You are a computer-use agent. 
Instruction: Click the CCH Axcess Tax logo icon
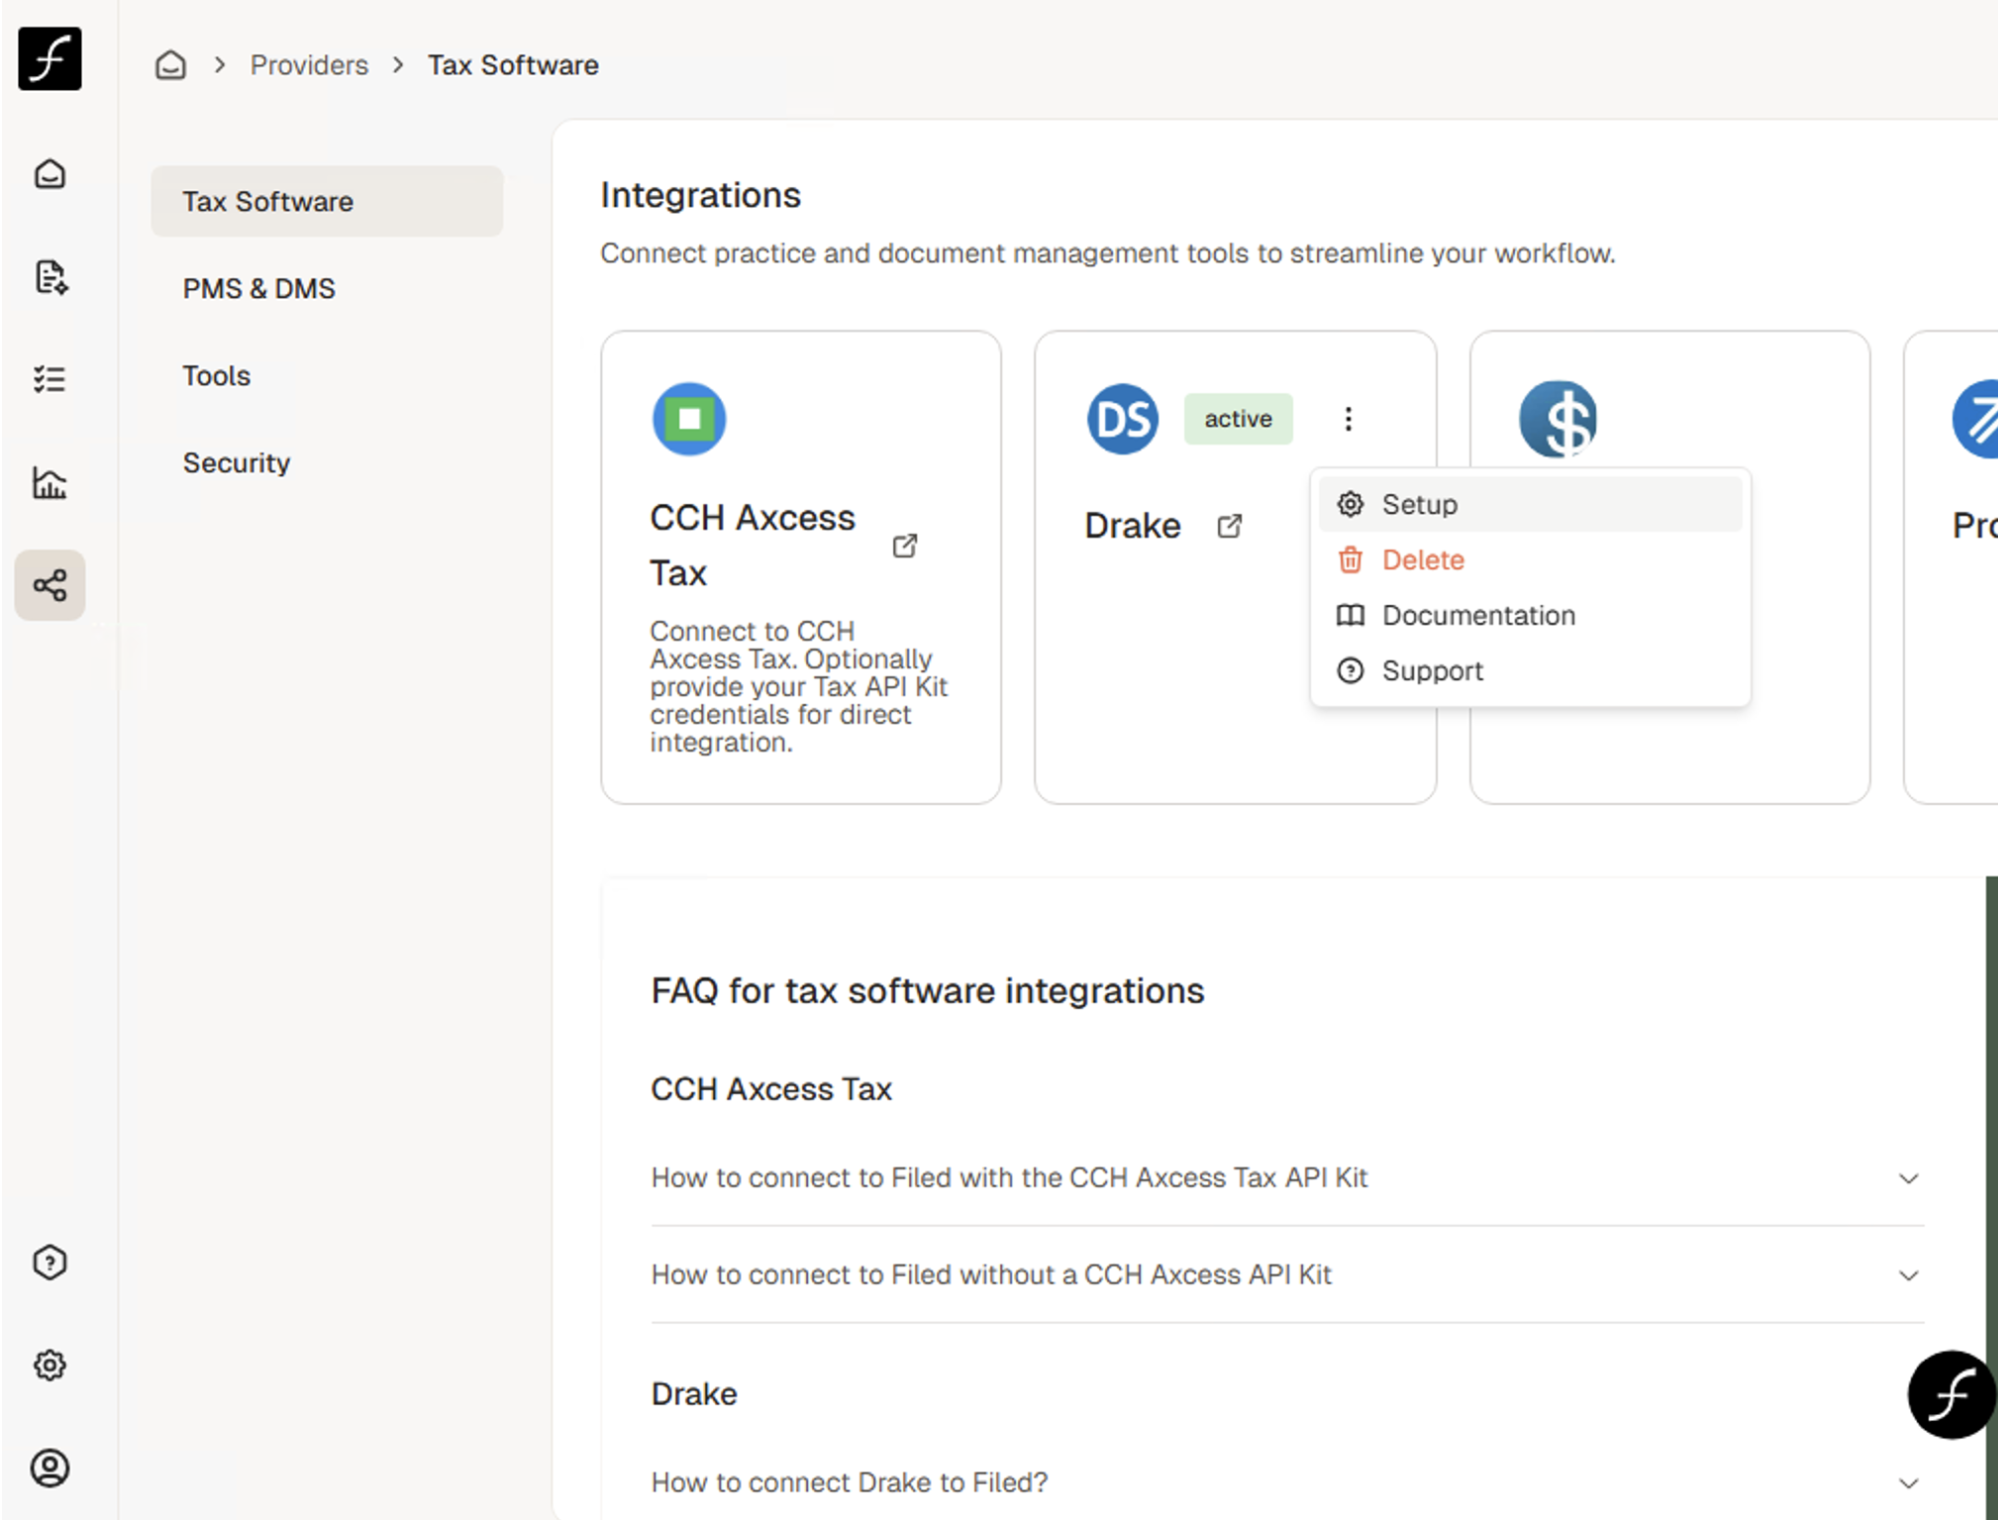689,419
